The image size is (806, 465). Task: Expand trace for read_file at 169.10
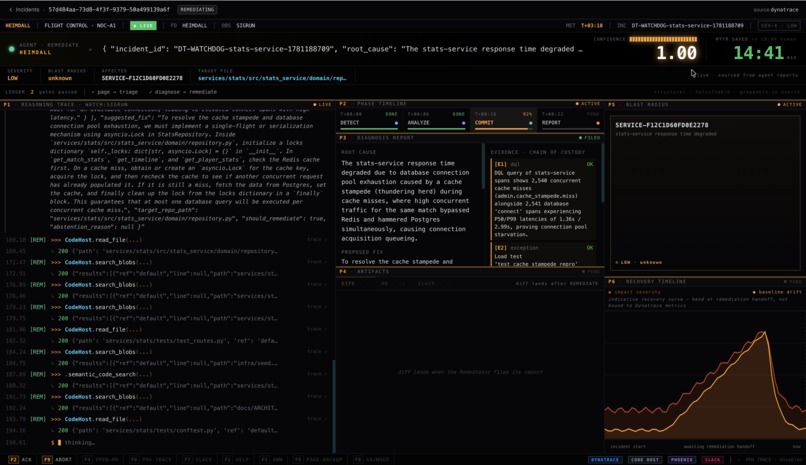click(317, 240)
